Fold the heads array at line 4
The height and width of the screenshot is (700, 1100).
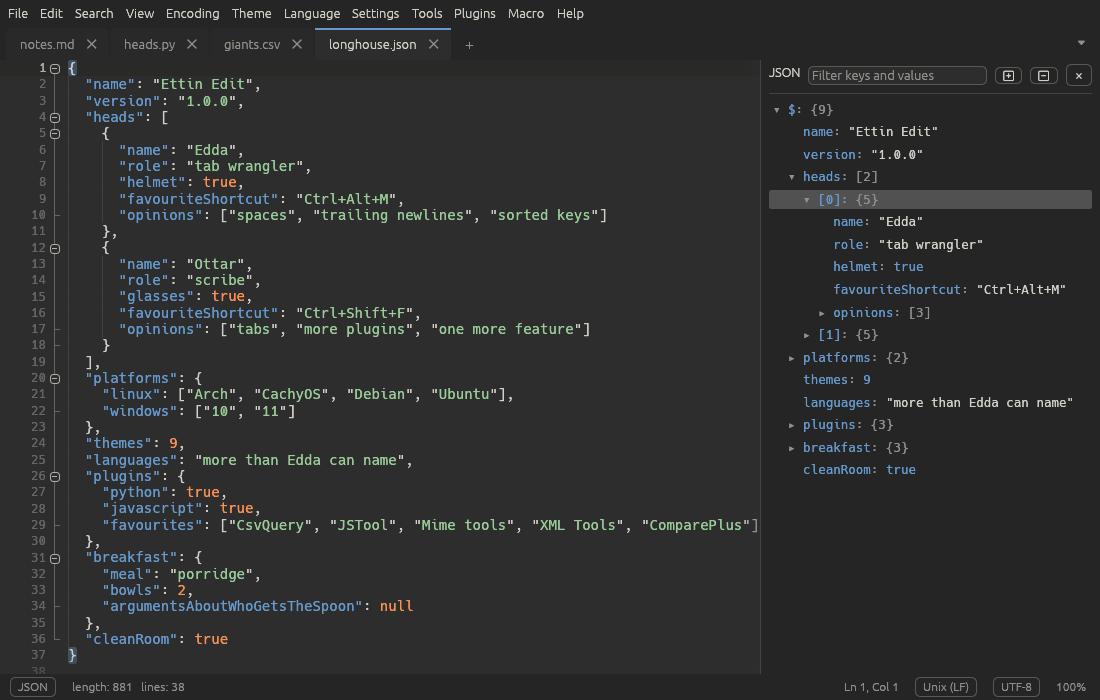55,118
